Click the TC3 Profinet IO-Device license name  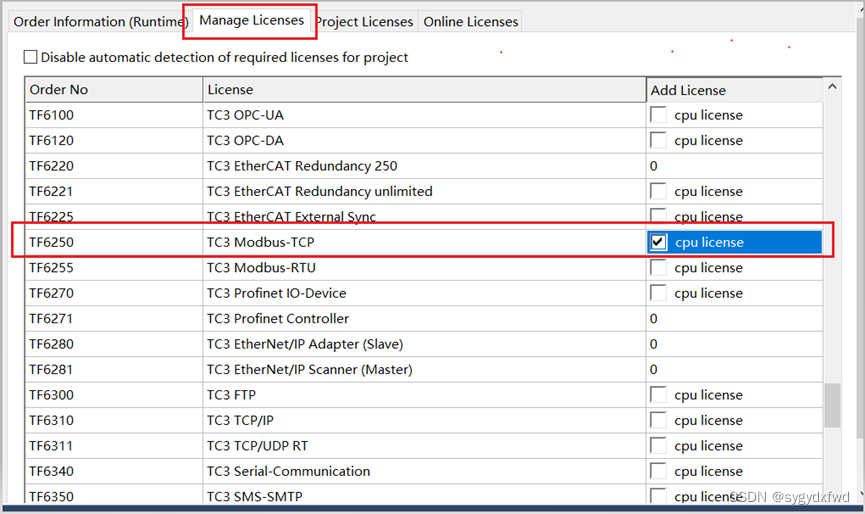pos(276,293)
